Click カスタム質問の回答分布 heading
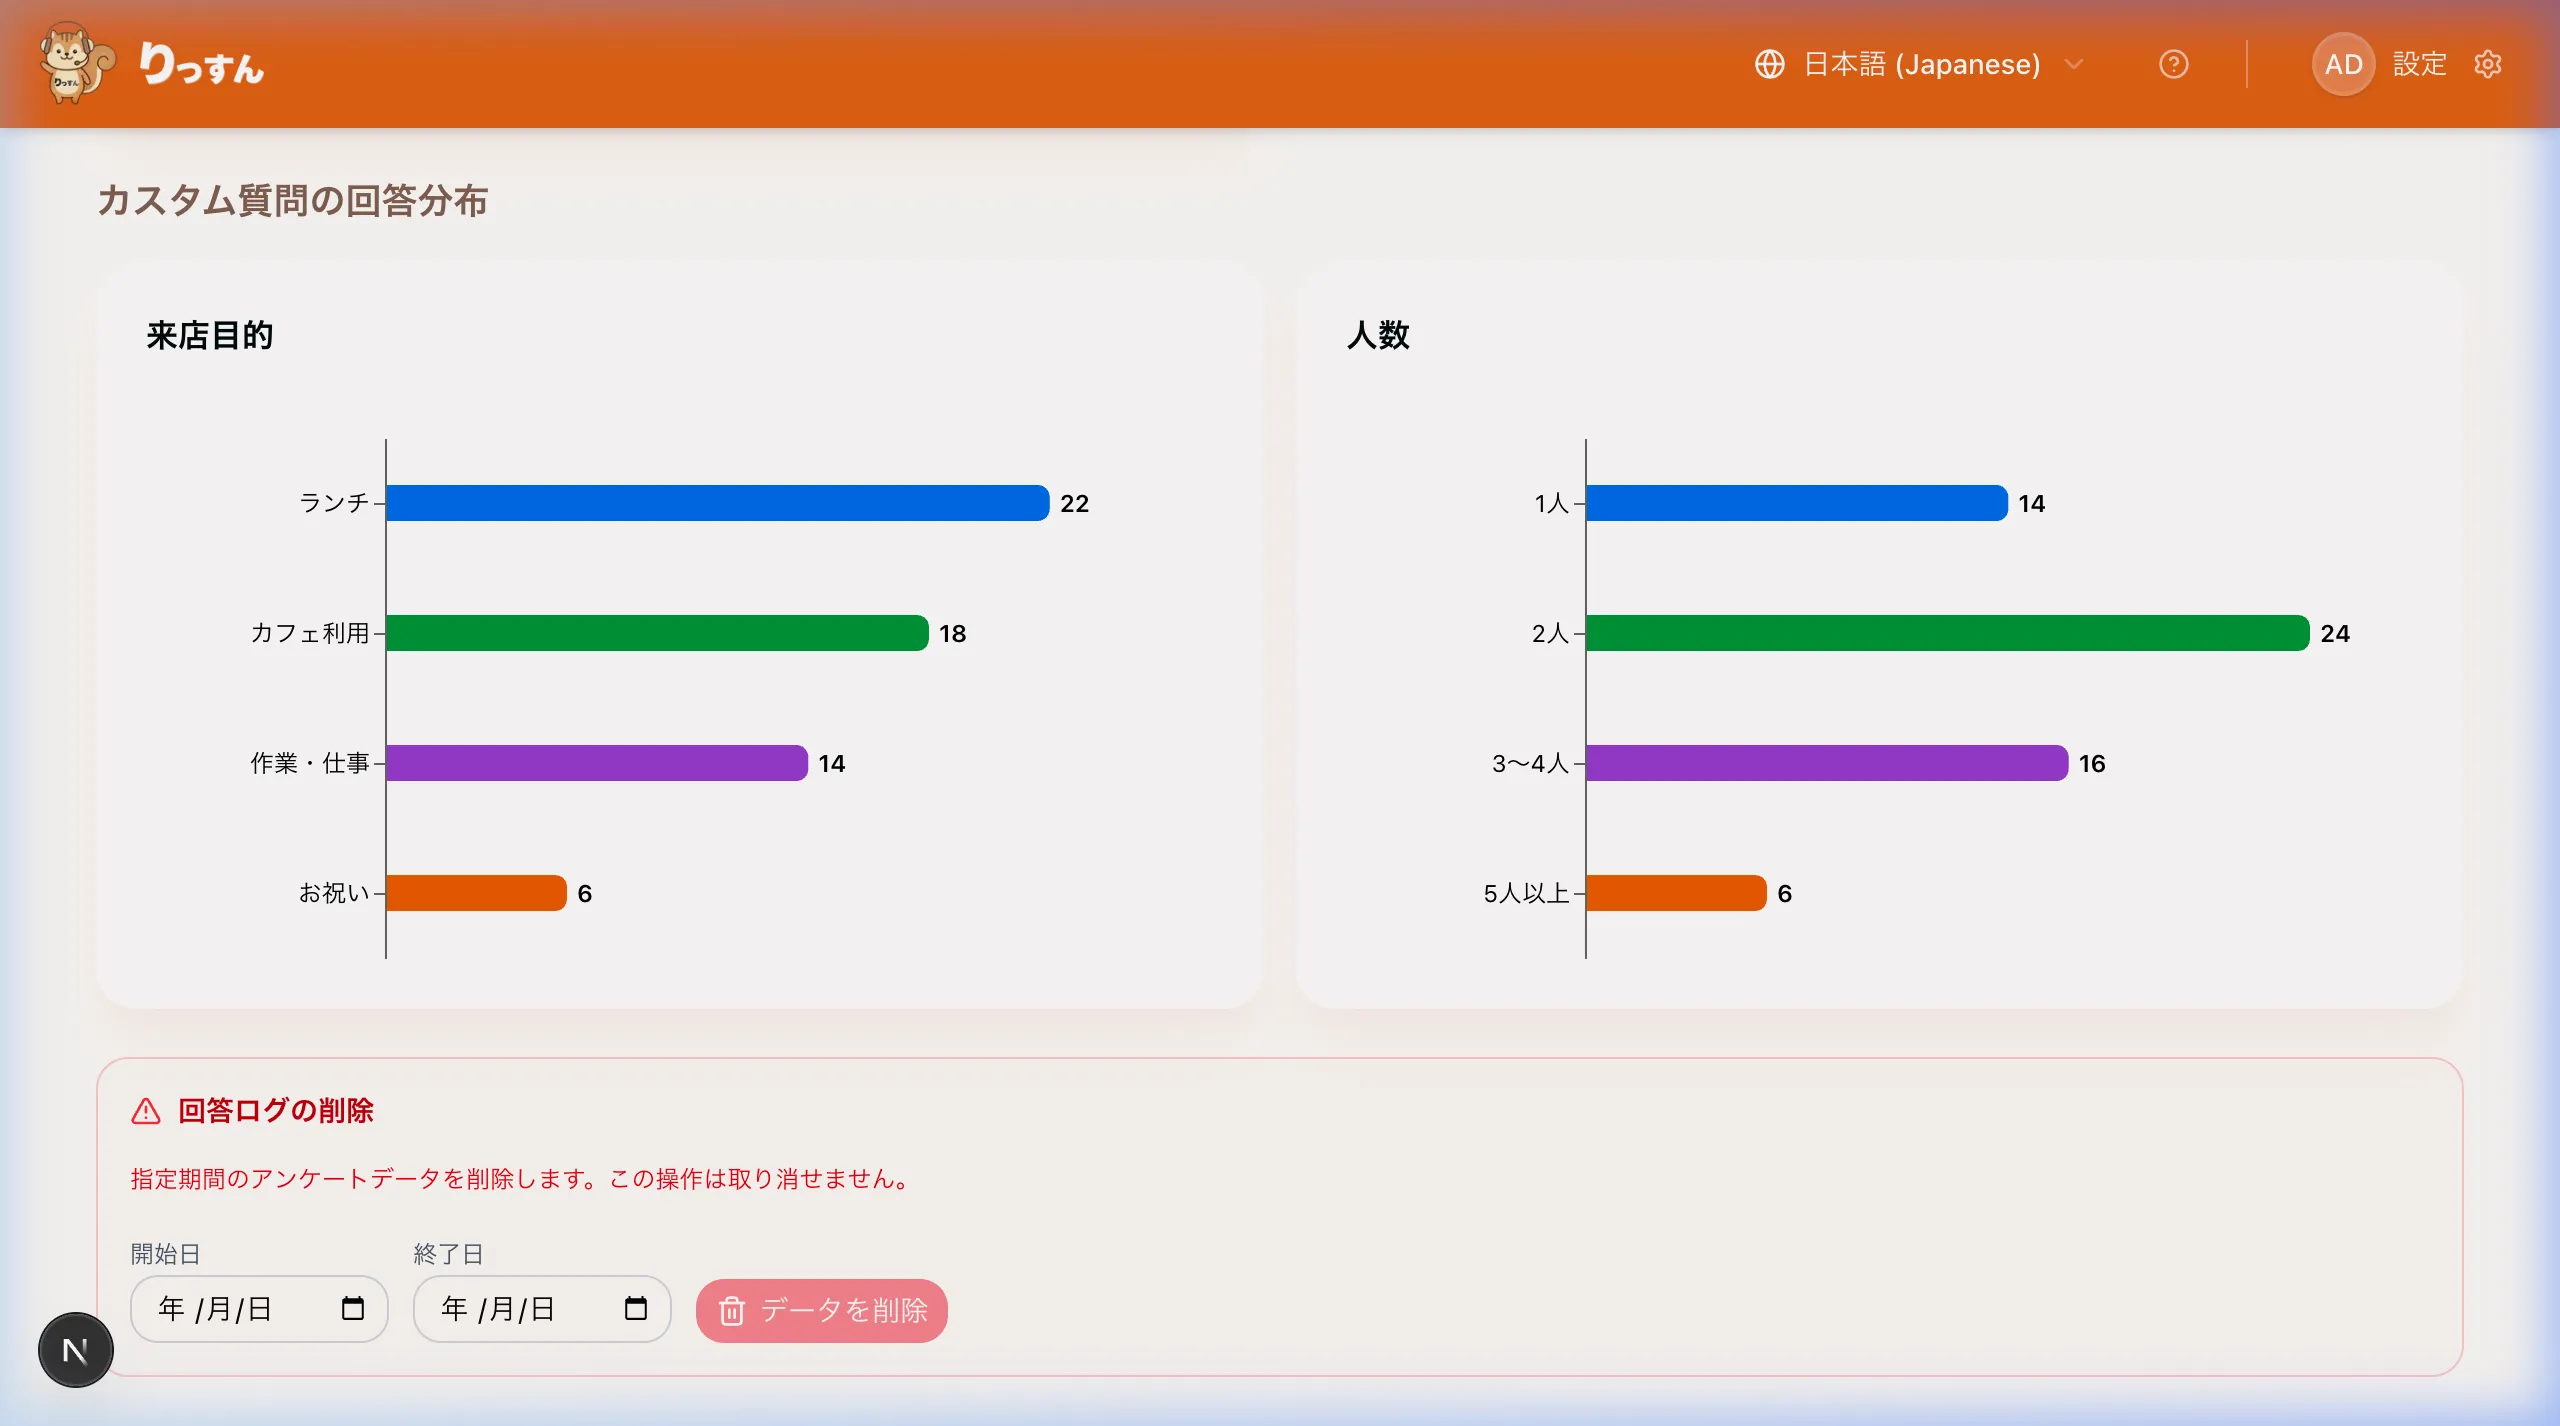 [x=292, y=200]
